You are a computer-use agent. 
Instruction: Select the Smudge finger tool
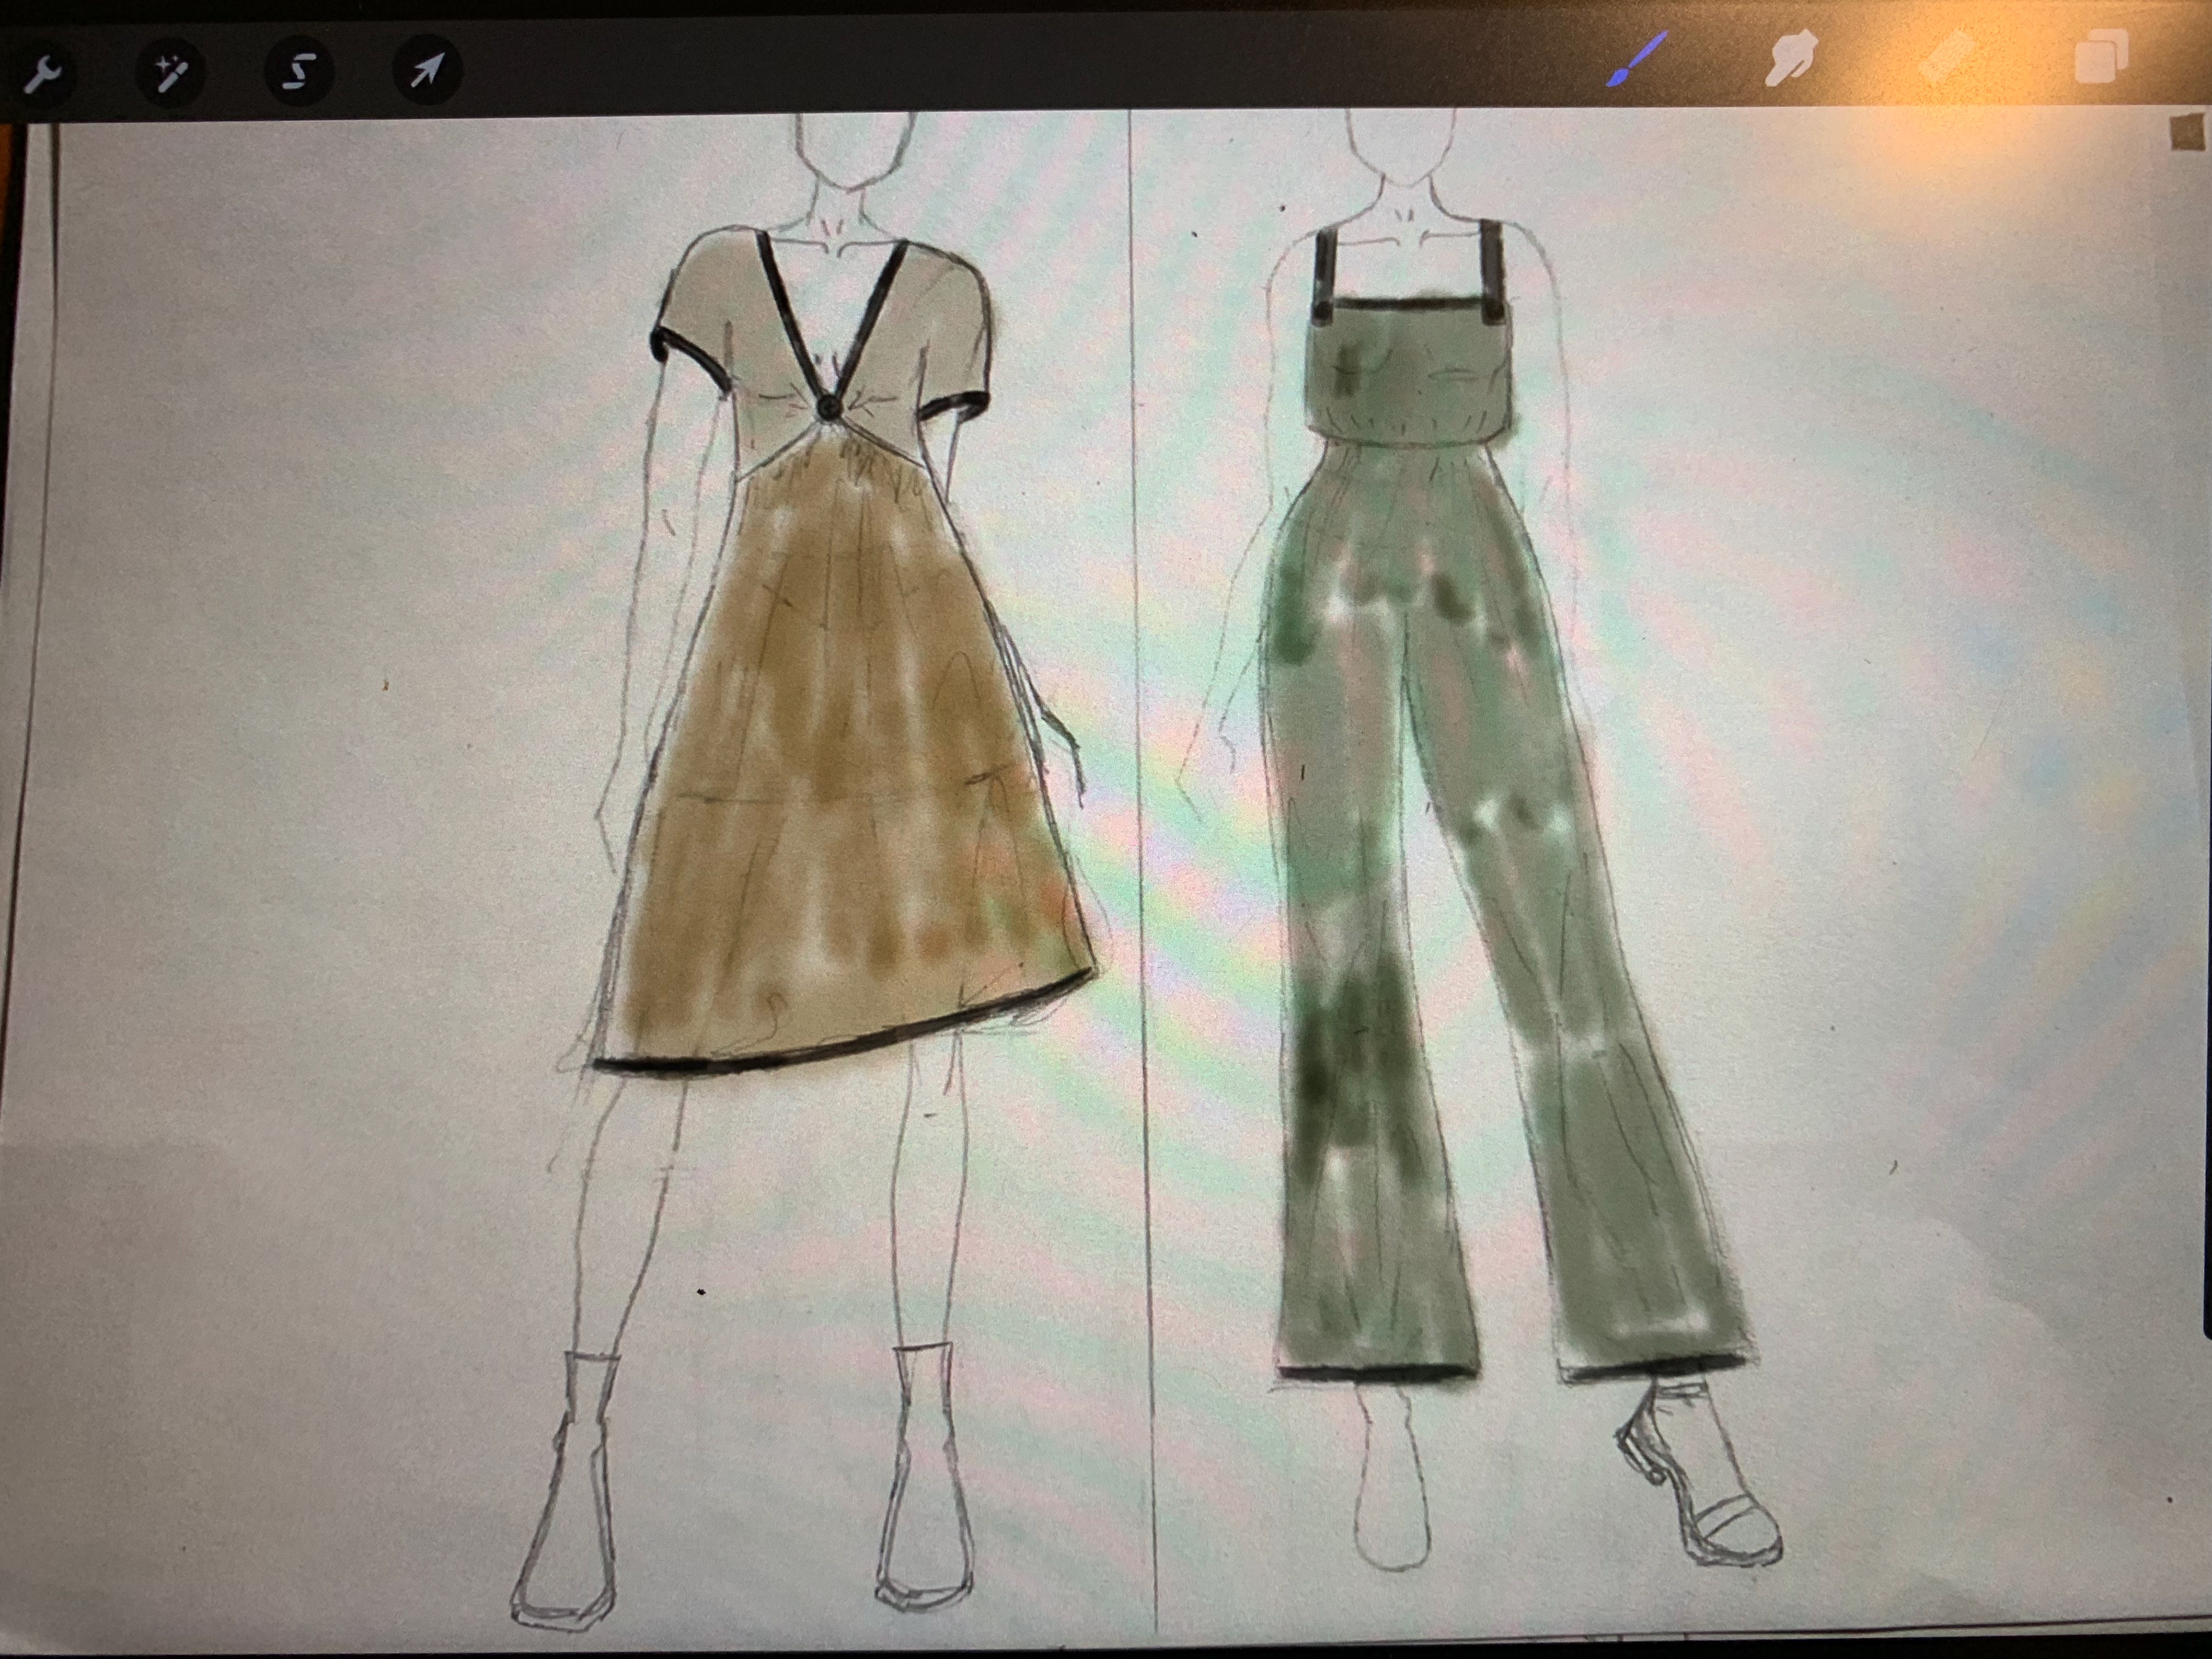click(1792, 58)
